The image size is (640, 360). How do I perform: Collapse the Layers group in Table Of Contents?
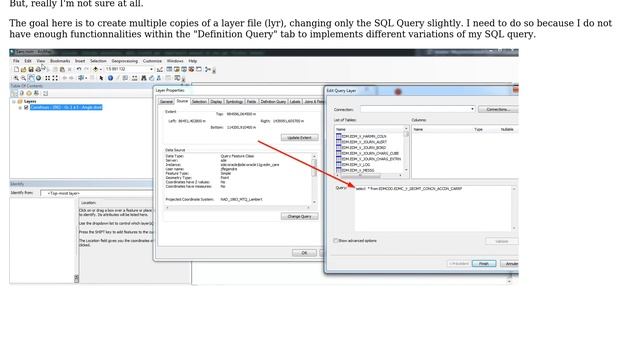13,101
